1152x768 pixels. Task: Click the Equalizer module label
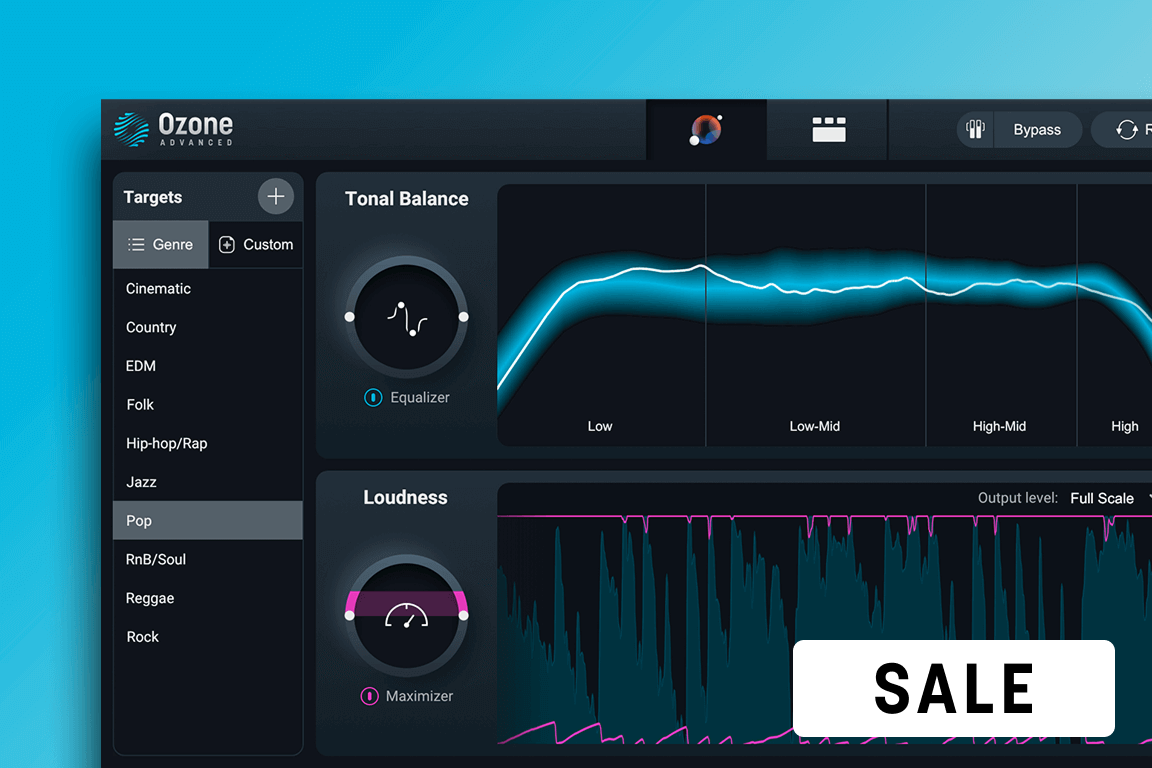pos(420,398)
